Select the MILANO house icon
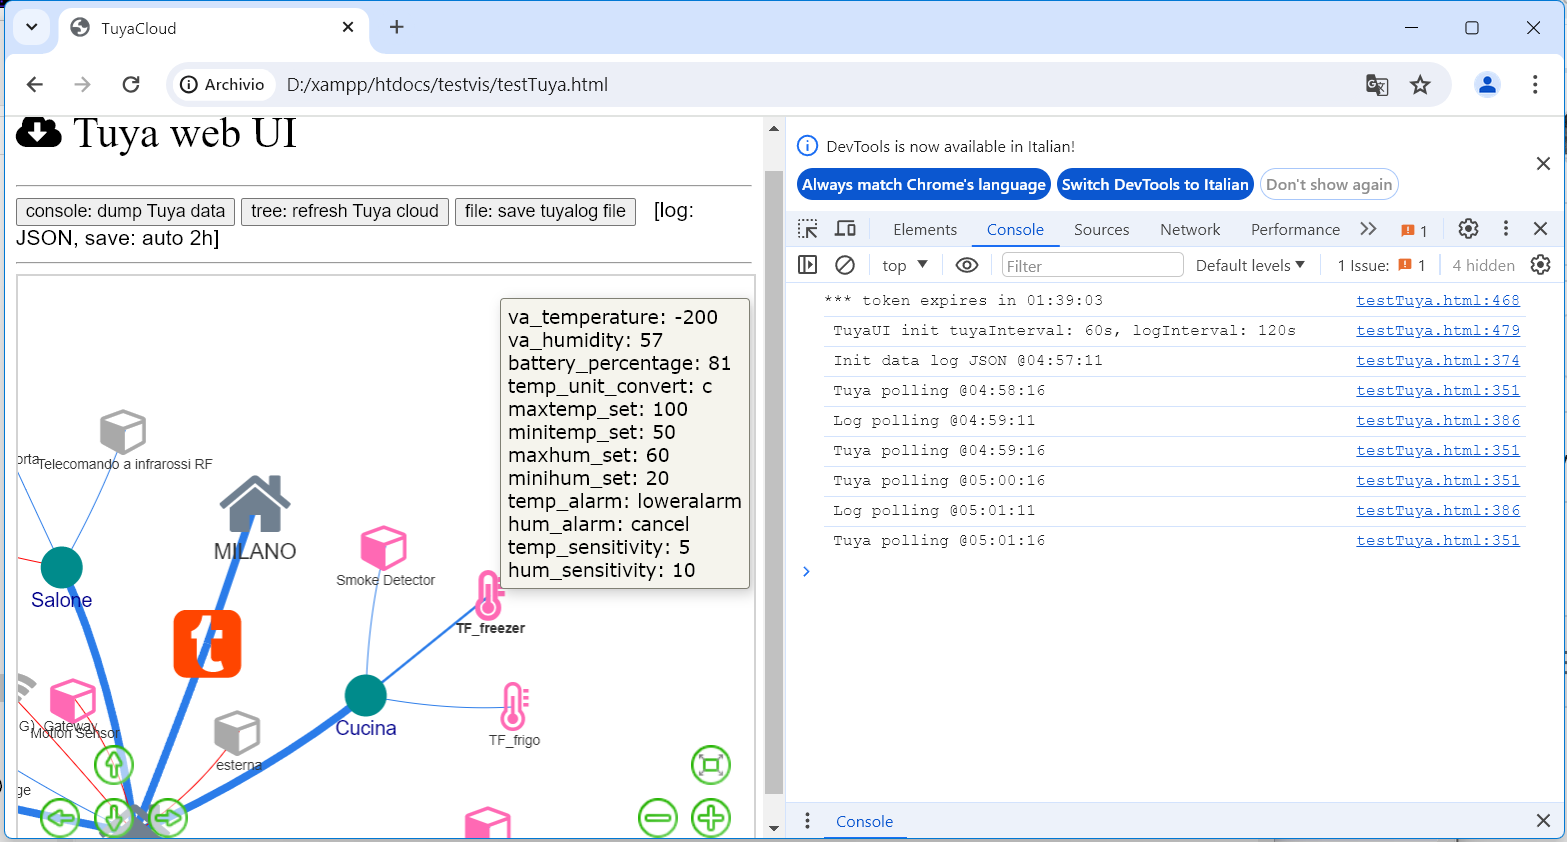Image resolution: width=1567 pixels, height=842 pixels. click(255, 503)
